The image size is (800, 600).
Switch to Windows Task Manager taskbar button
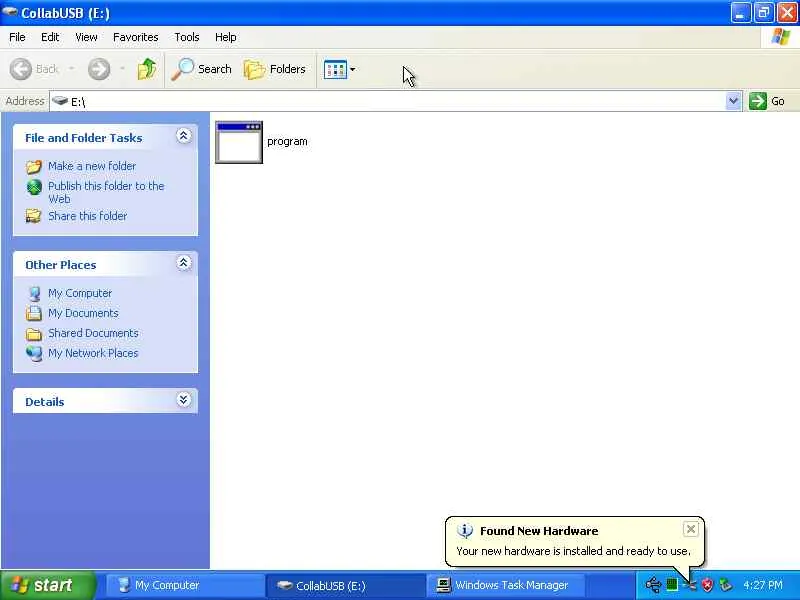coord(506,585)
